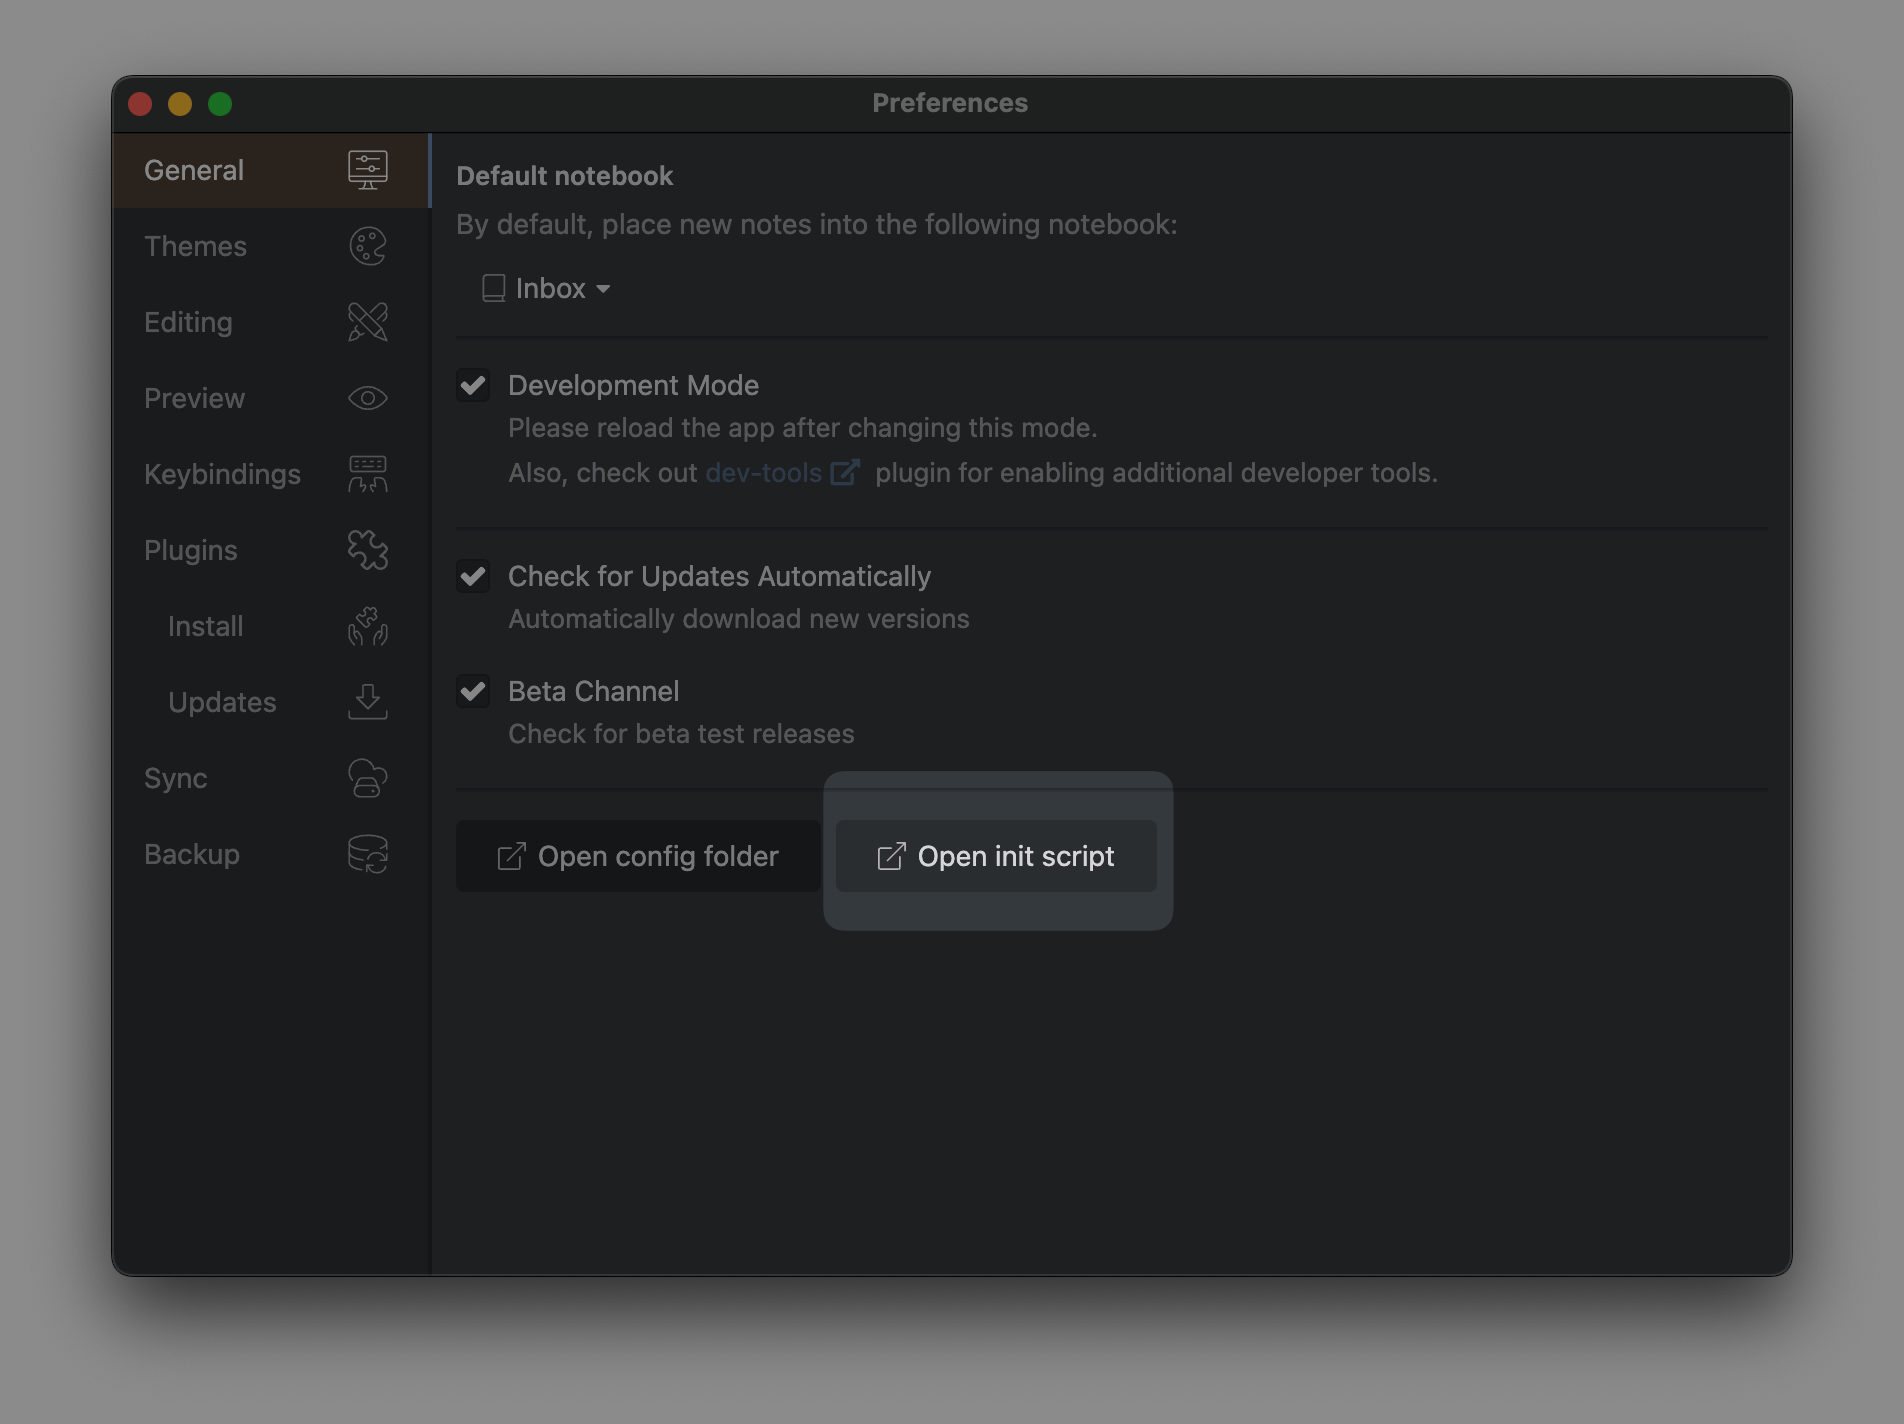This screenshot has width=1904, height=1424.
Task: Select the Themes palette icon
Action: point(367,246)
